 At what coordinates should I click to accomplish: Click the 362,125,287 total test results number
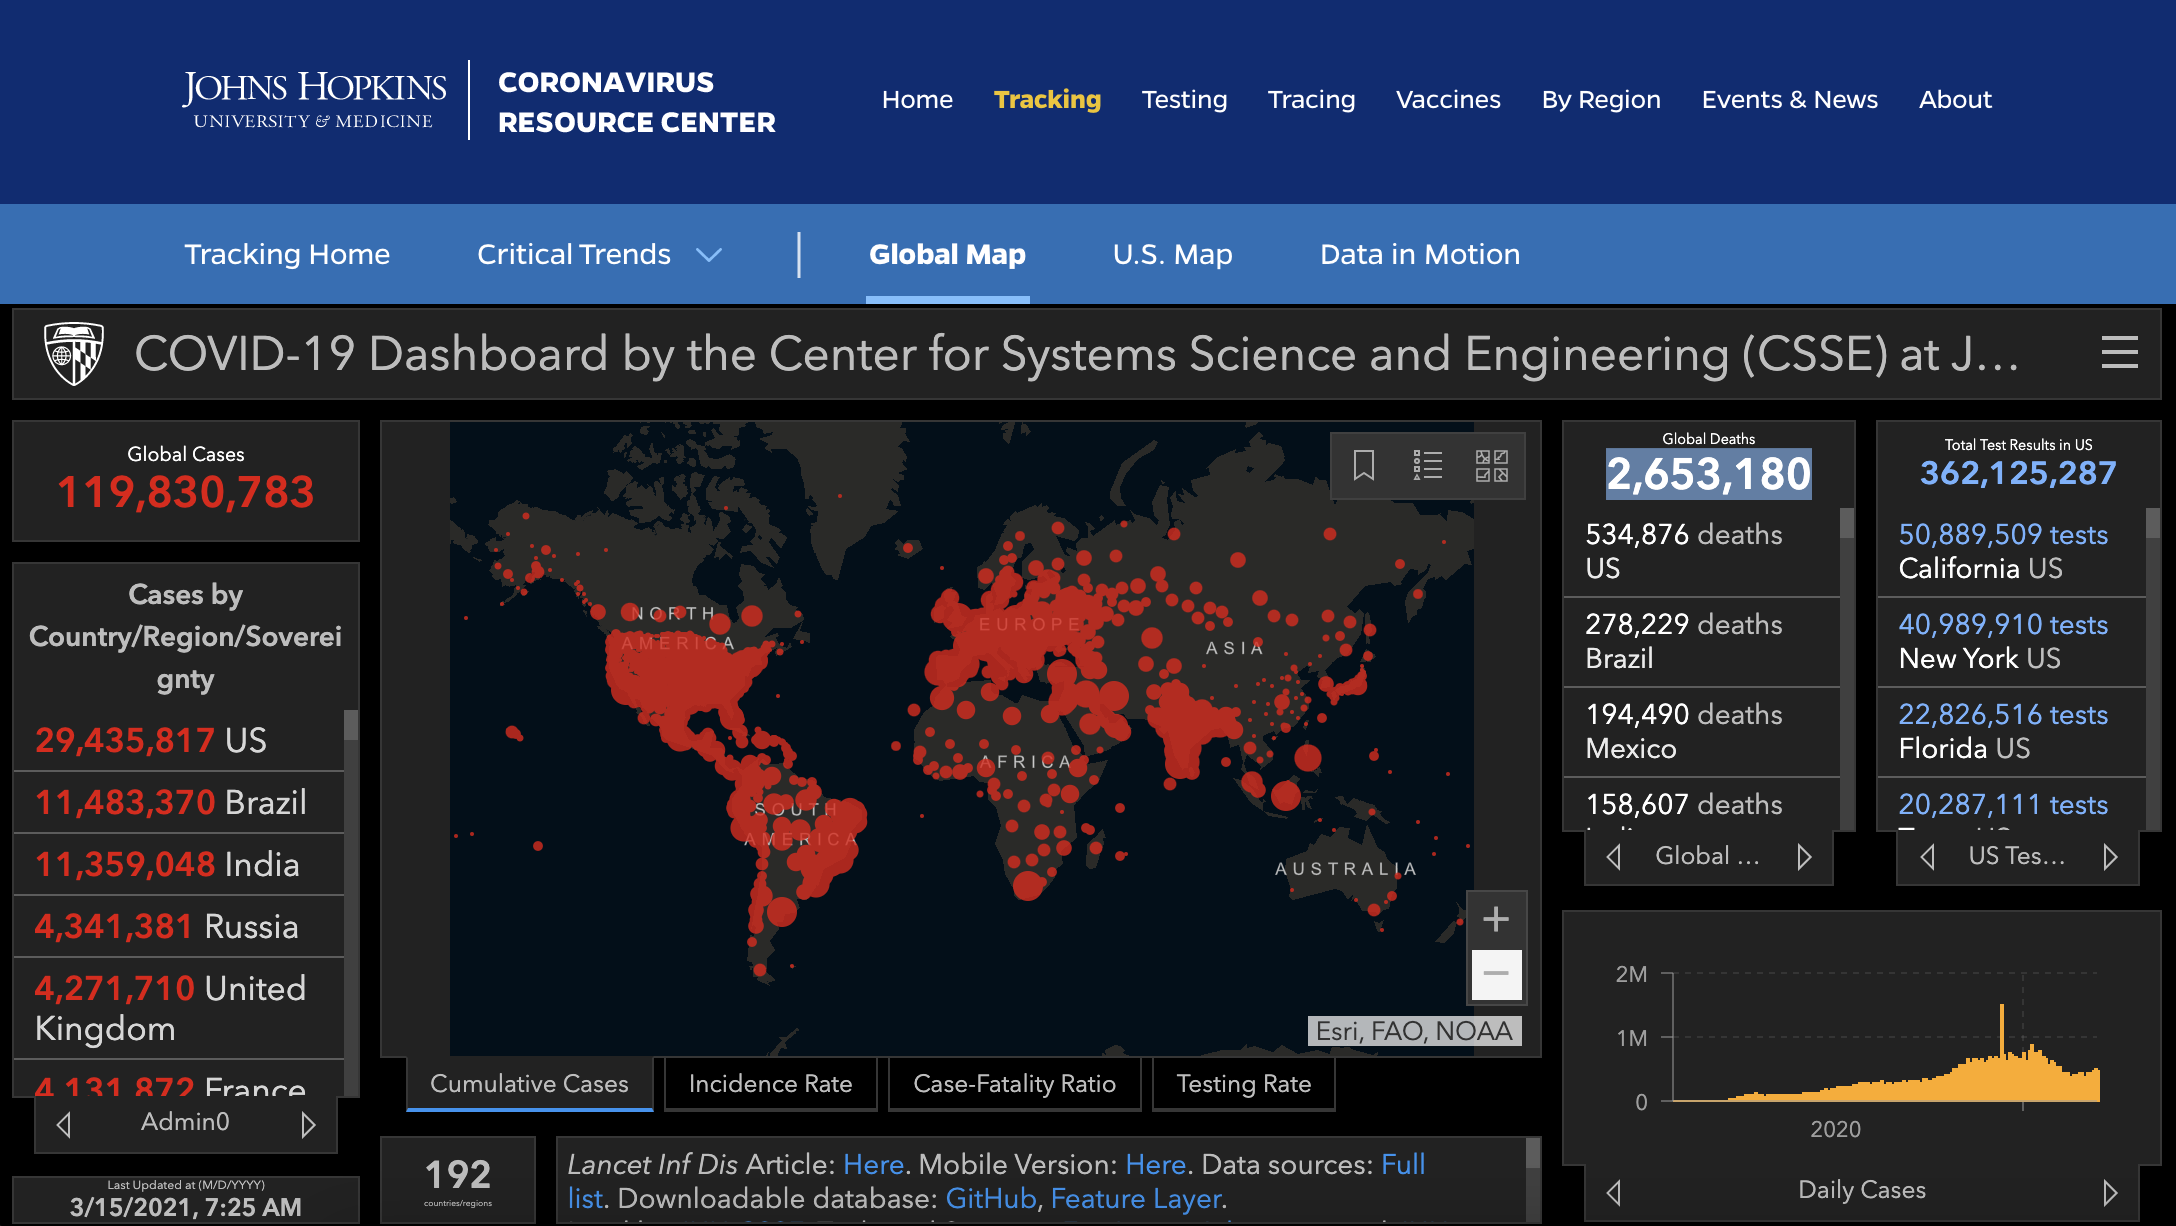(2018, 473)
